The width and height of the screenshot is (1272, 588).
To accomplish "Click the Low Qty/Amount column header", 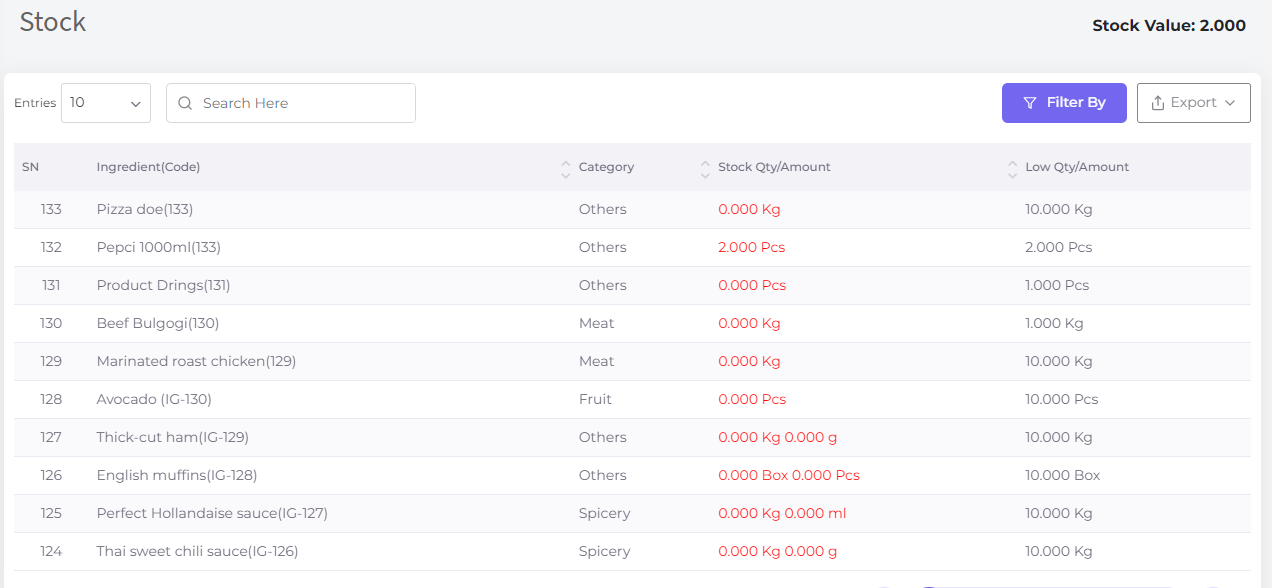I will pyautogui.click(x=1077, y=167).
